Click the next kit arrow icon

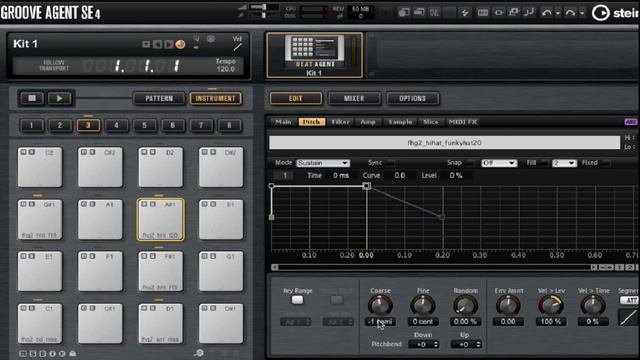tap(168, 44)
